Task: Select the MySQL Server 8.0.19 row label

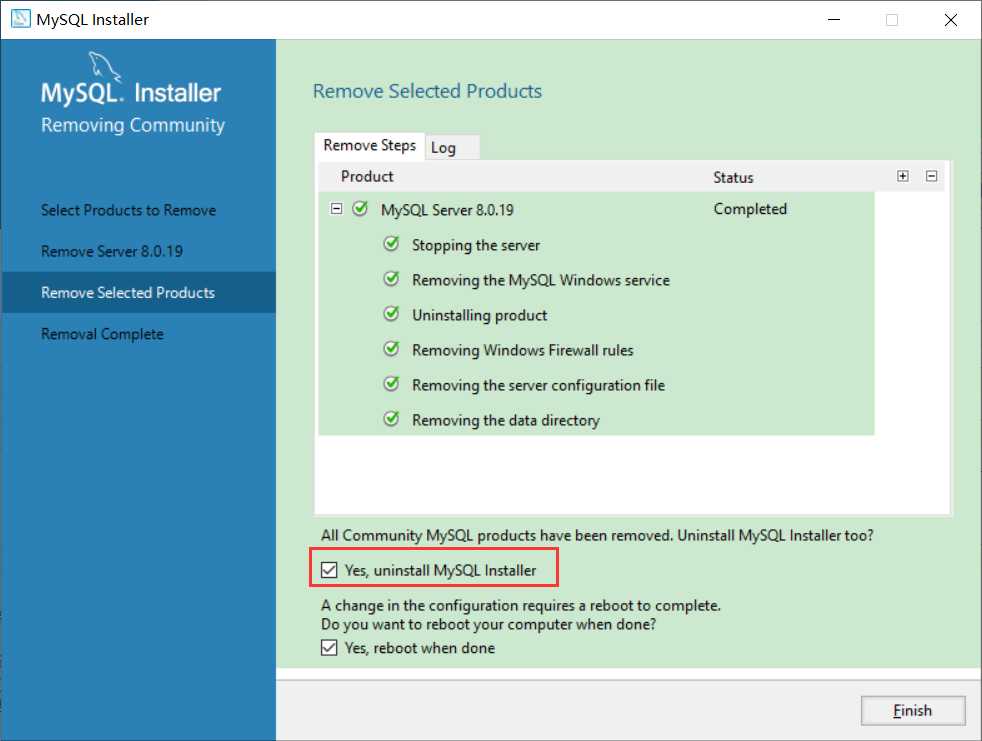Action: [447, 210]
